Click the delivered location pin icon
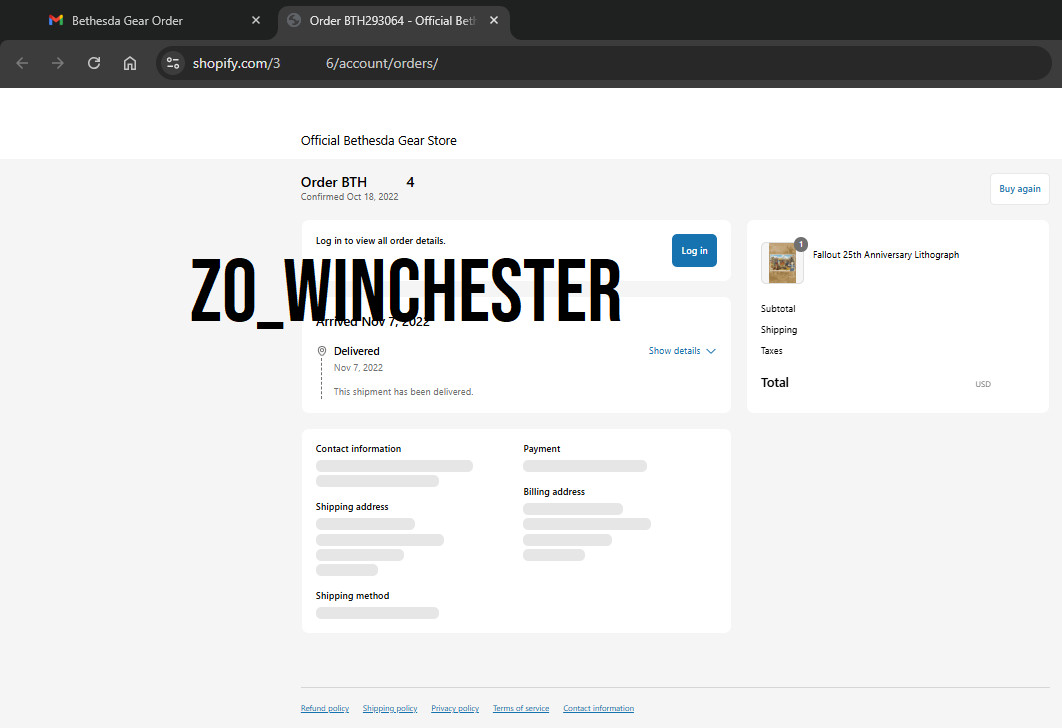 tap(322, 351)
